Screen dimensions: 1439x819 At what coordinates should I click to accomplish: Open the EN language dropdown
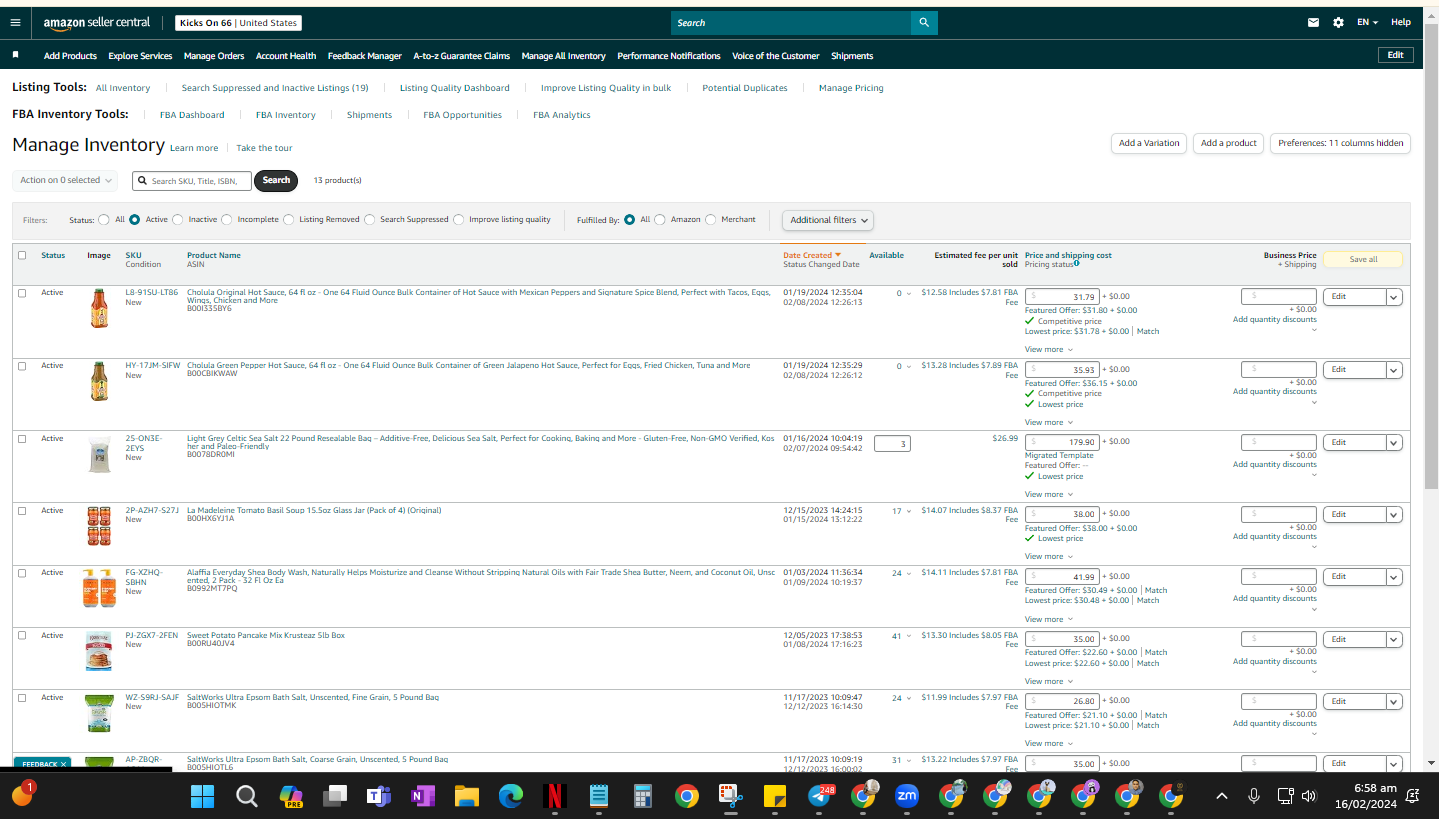(1367, 22)
